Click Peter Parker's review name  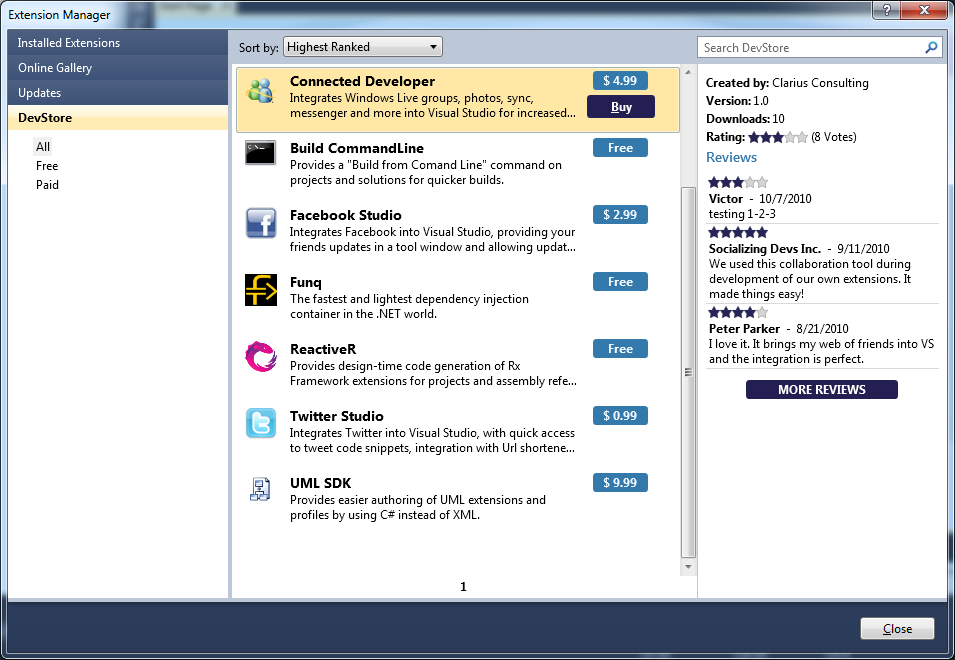coord(744,328)
